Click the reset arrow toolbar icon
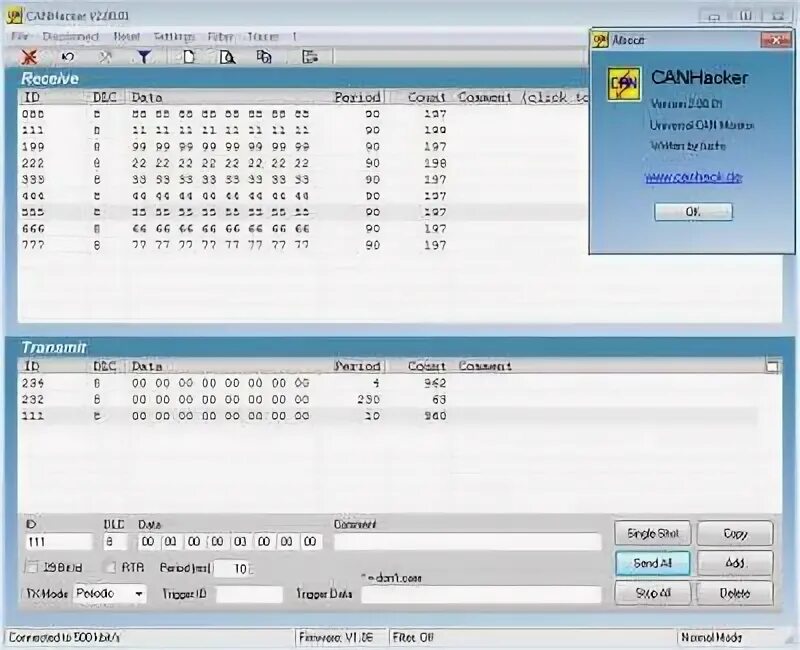The width and height of the screenshot is (800, 650). (x=68, y=57)
